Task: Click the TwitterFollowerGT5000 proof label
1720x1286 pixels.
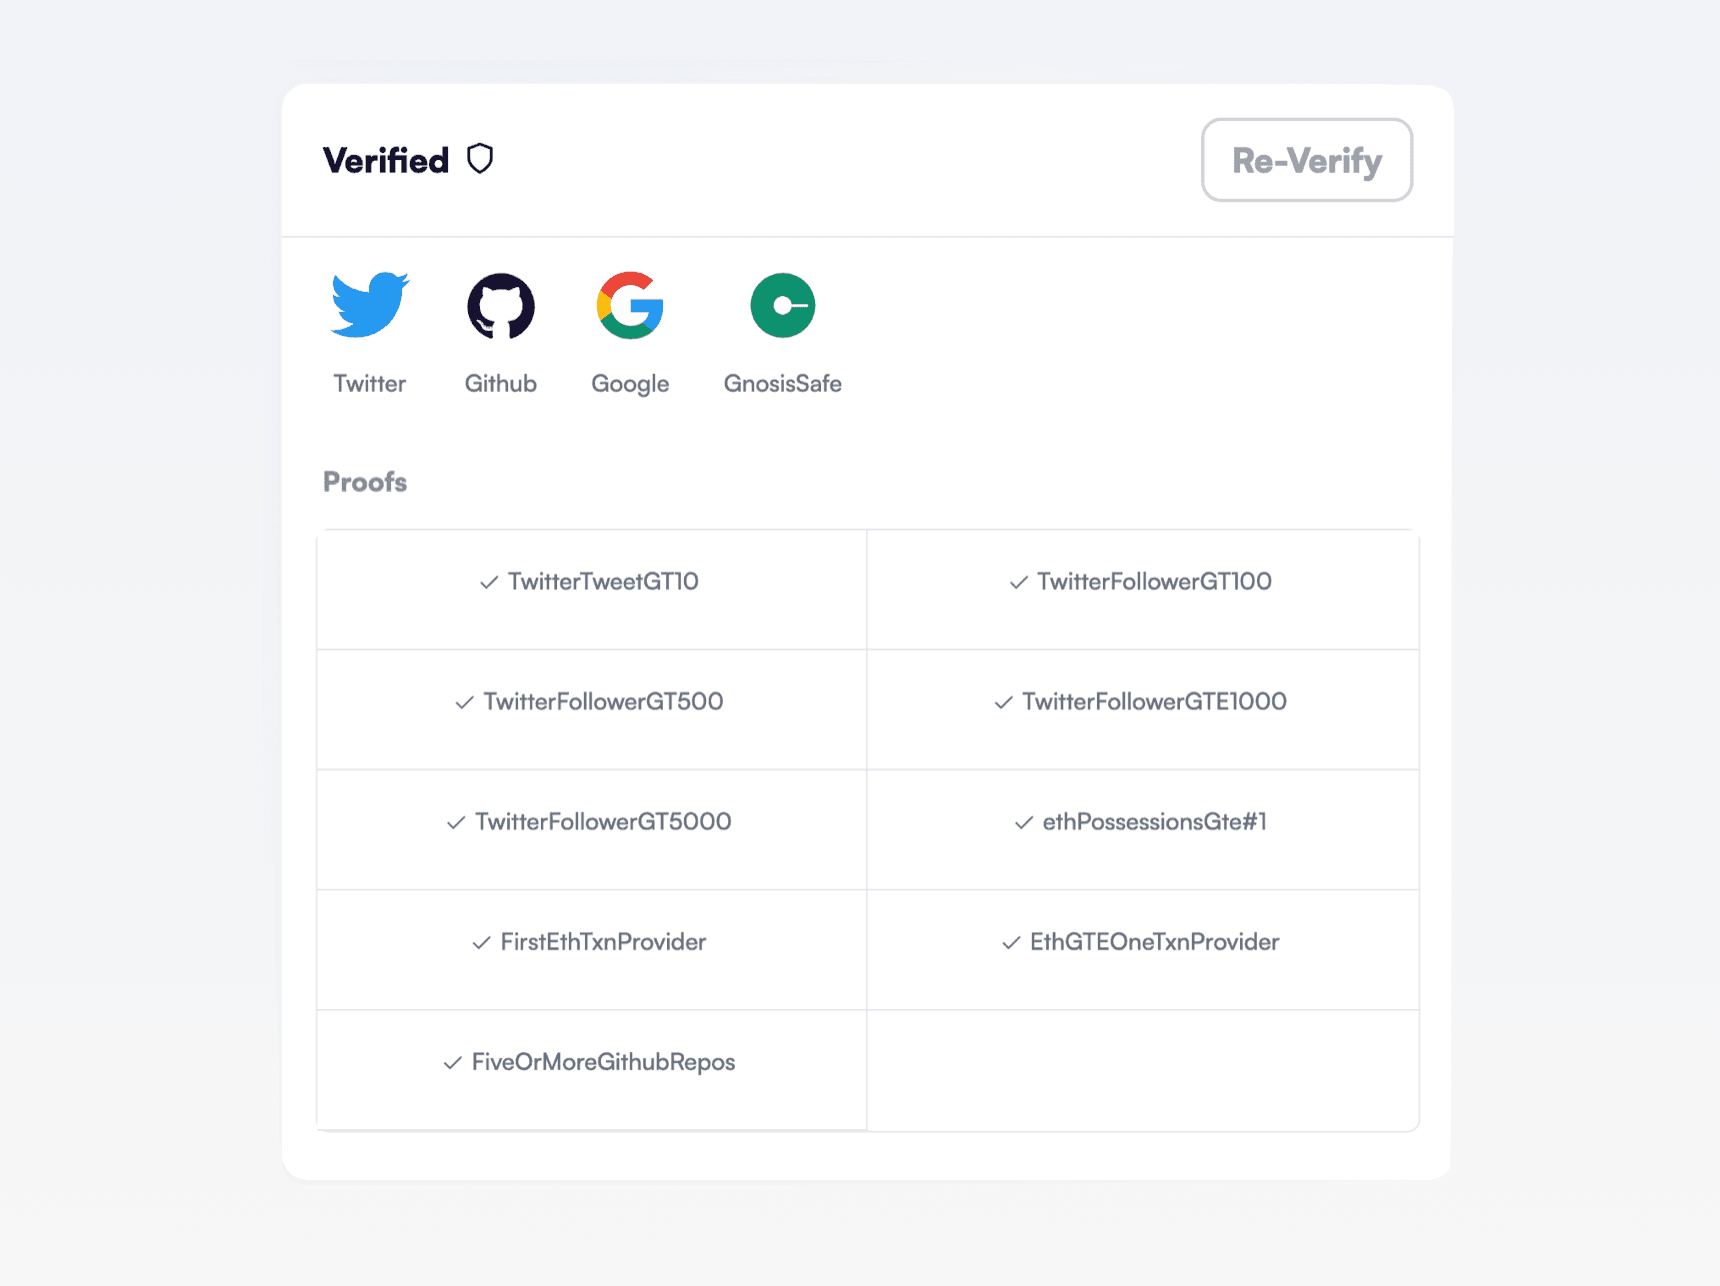Action: [x=603, y=822]
